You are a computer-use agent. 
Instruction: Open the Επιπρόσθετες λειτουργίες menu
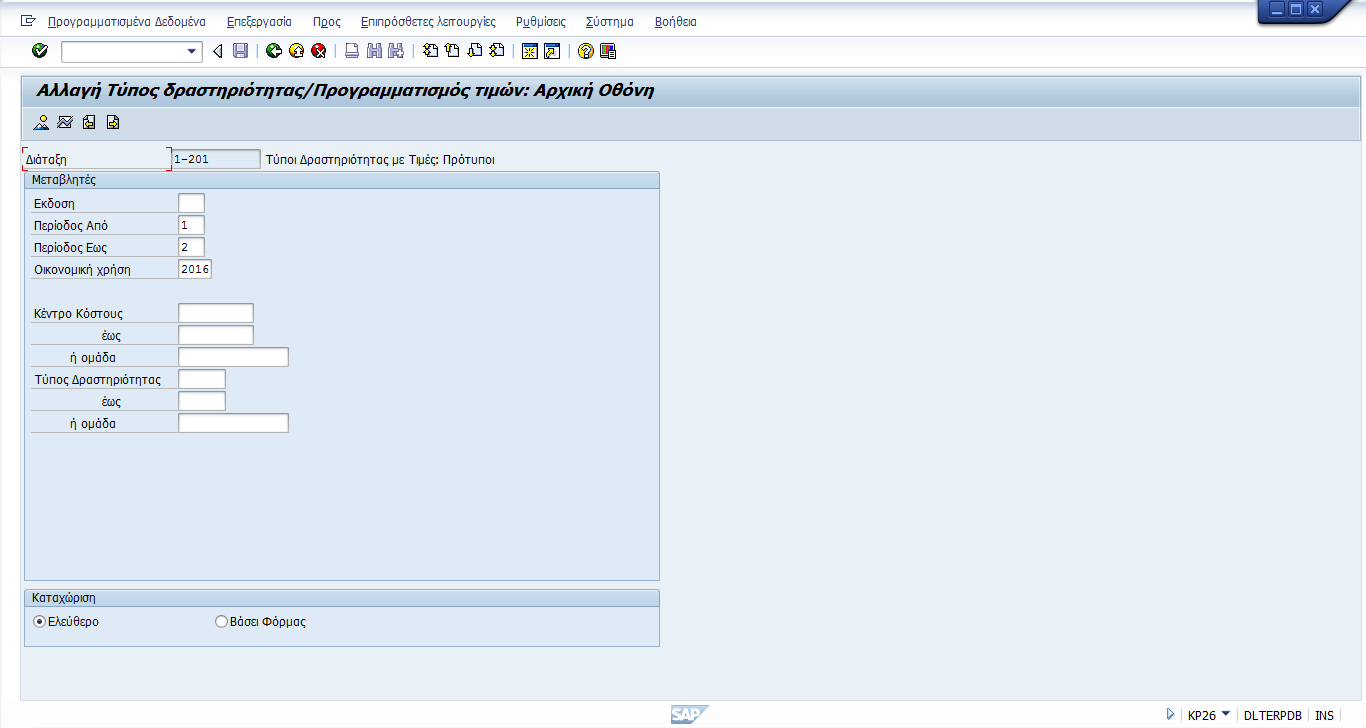pos(428,21)
